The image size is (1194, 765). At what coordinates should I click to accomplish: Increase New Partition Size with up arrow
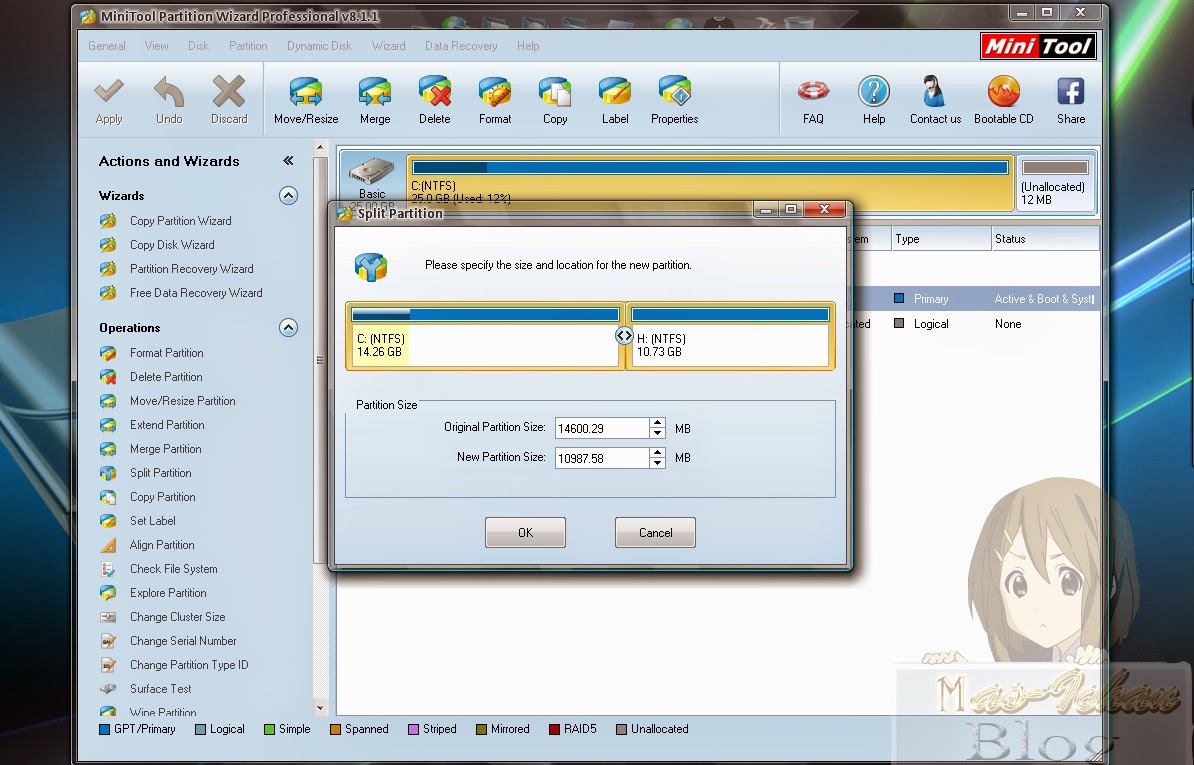coord(657,453)
